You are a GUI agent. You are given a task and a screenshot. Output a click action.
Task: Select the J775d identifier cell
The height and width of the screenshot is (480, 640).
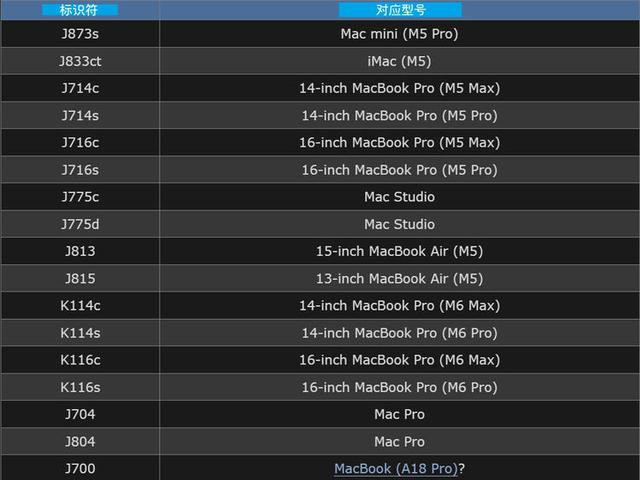click(80, 224)
